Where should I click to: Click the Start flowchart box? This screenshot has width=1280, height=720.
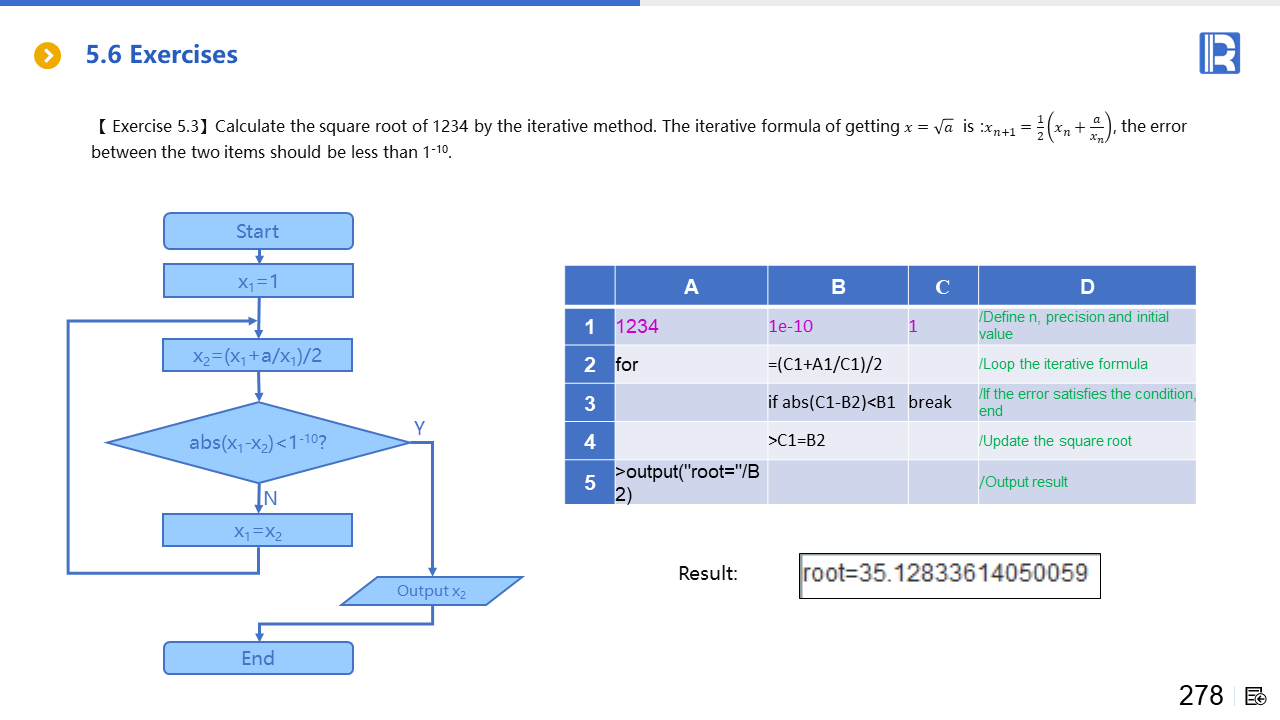[258, 231]
